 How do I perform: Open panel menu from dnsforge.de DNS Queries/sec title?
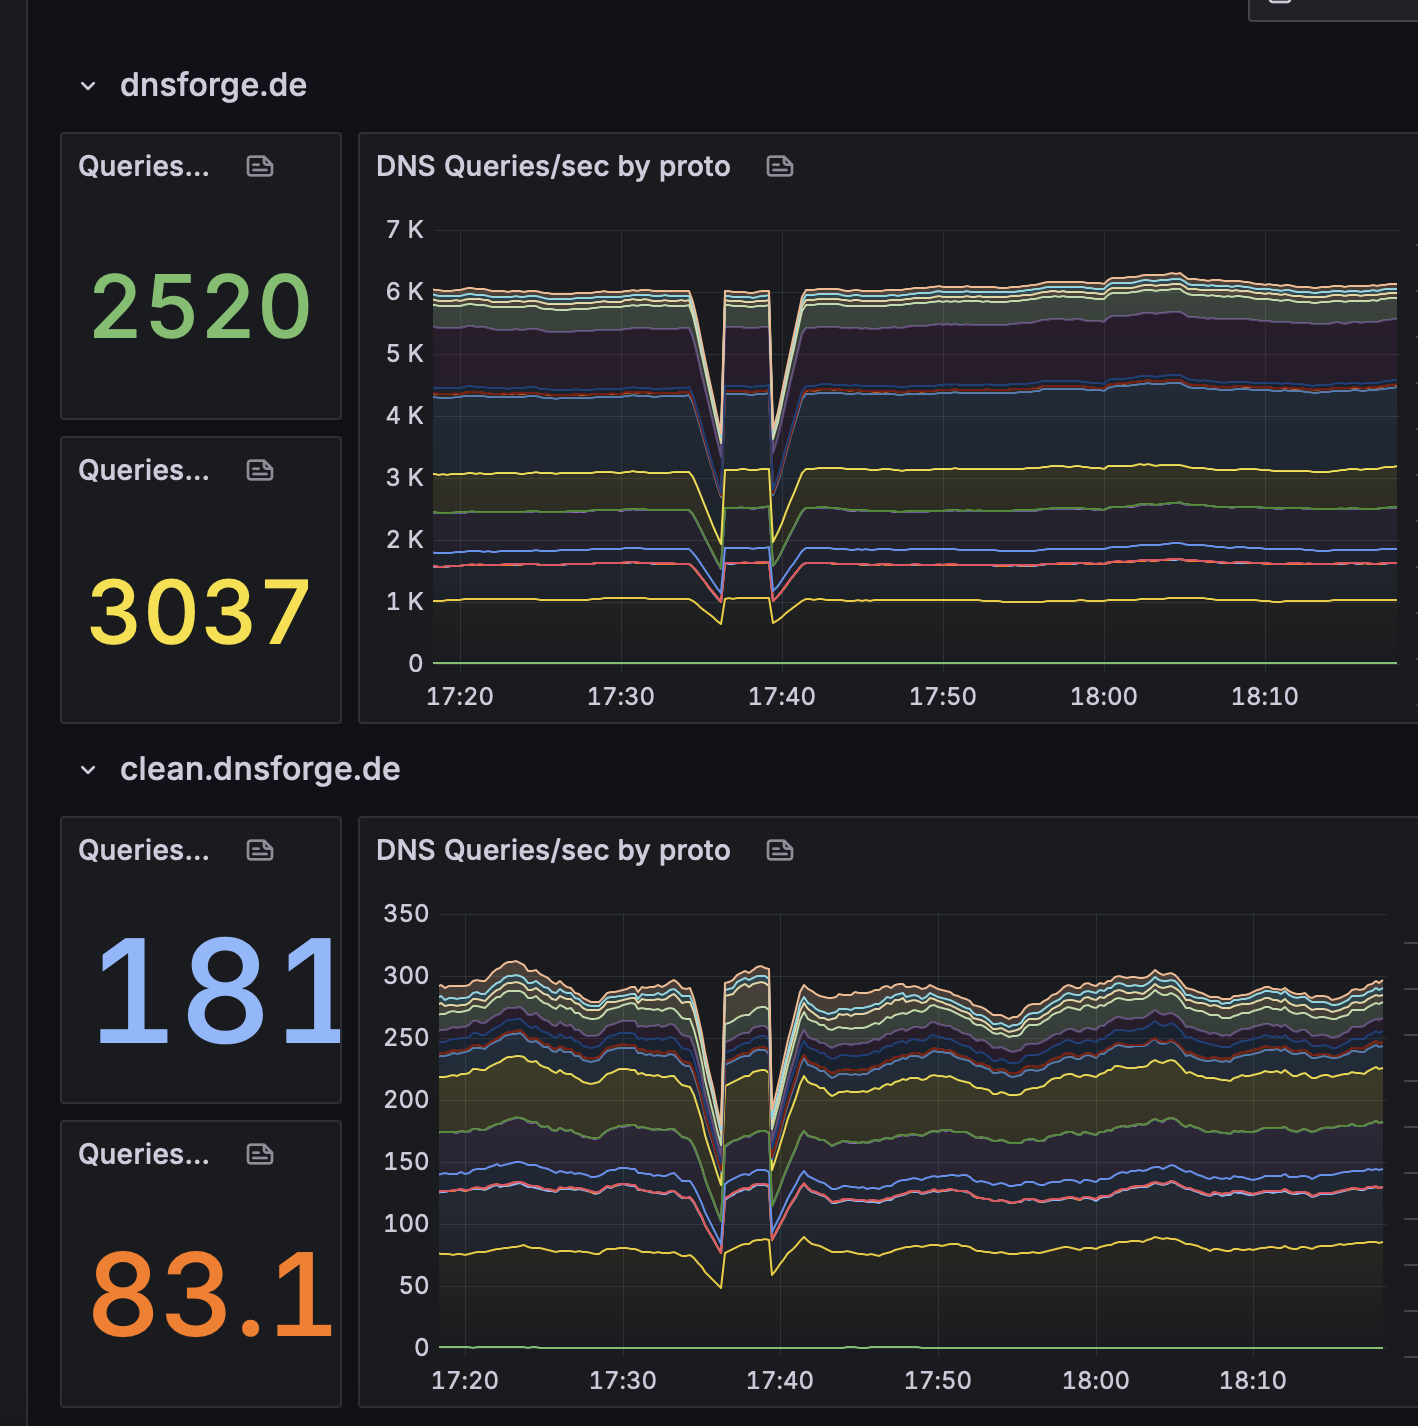tap(553, 166)
